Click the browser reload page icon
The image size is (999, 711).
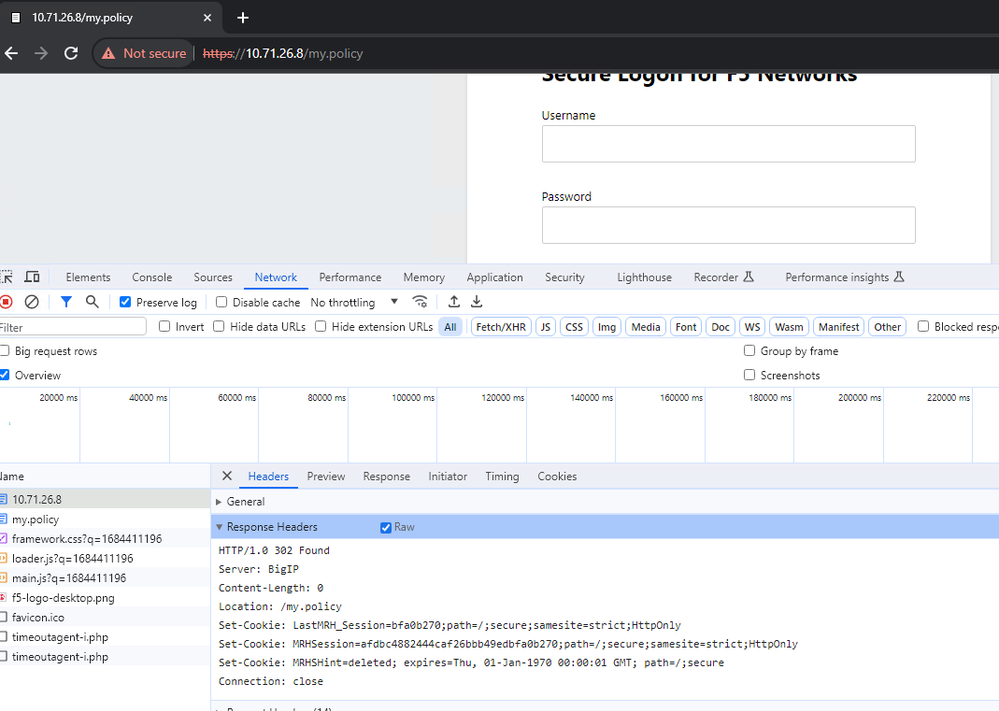pos(71,53)
